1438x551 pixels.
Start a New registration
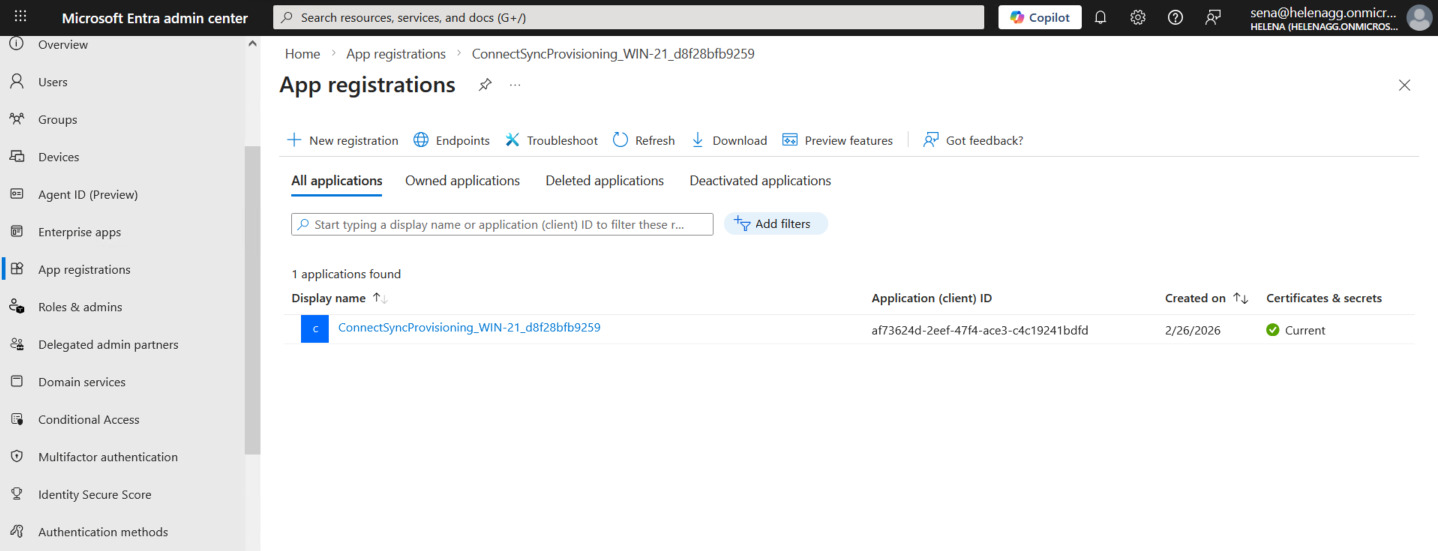coord(342,141)
